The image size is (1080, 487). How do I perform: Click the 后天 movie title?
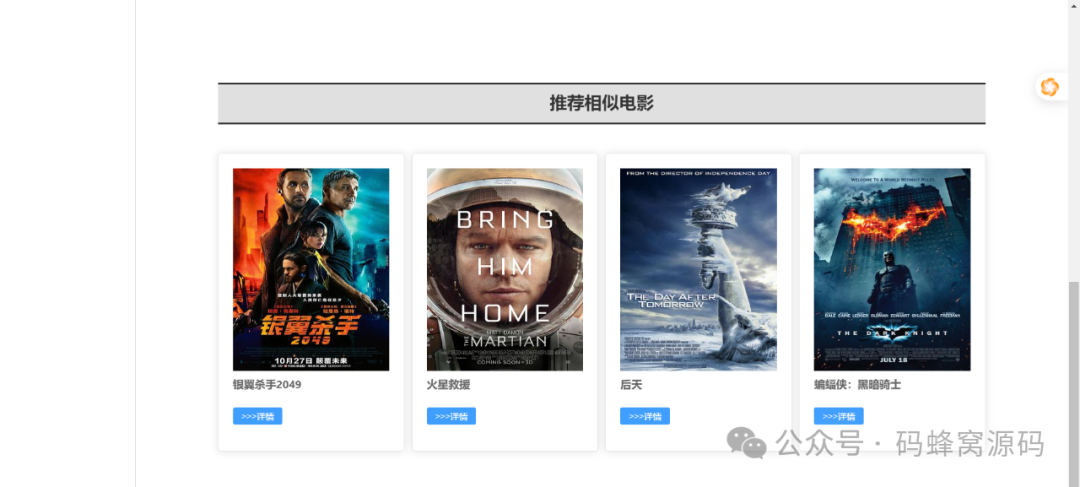[631, 384]
